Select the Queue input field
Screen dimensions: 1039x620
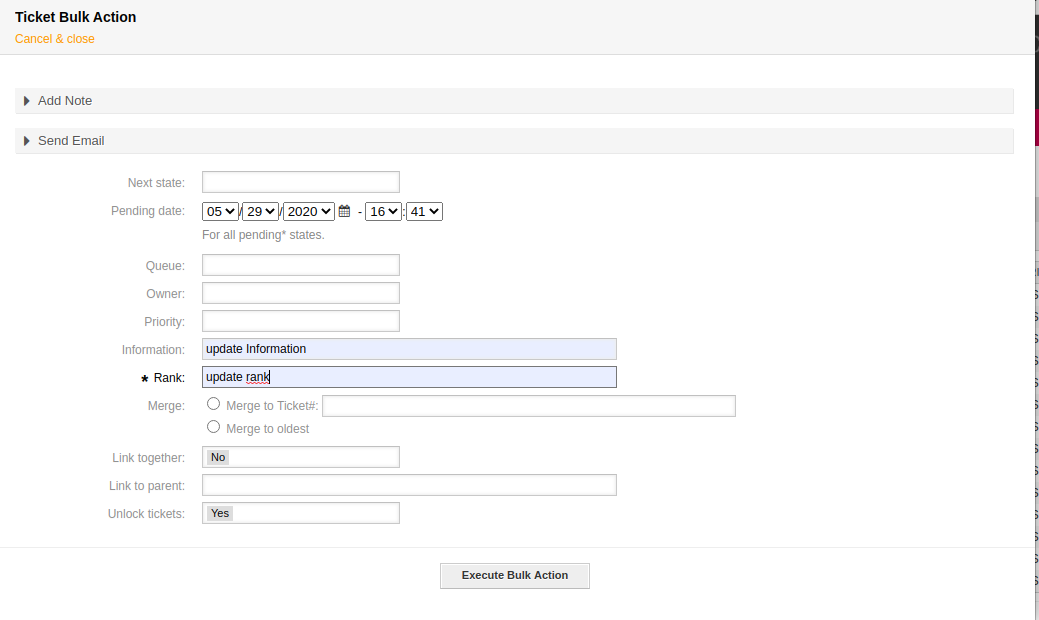pyautogui.click(x=300, y=264)
